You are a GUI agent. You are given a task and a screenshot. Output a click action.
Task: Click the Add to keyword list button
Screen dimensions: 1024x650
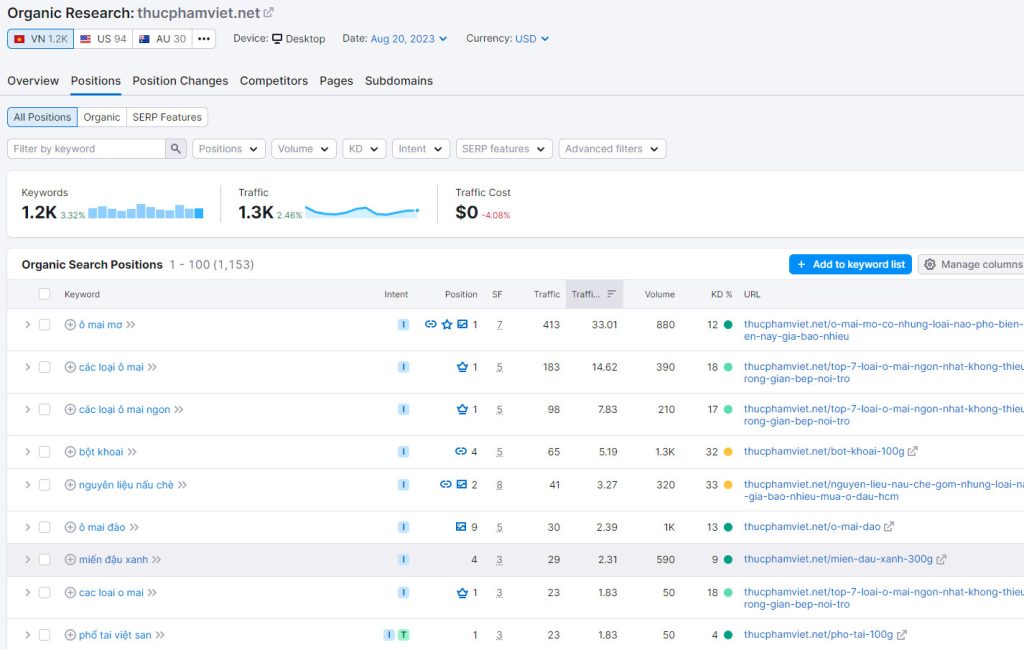[x=850, y=264]
